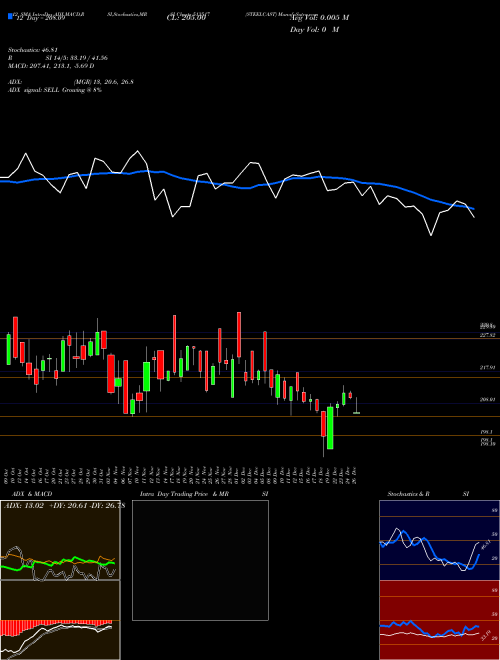
Task: Click the 'Day Vol: 0 M' label
Action: (x=314, y=29)
